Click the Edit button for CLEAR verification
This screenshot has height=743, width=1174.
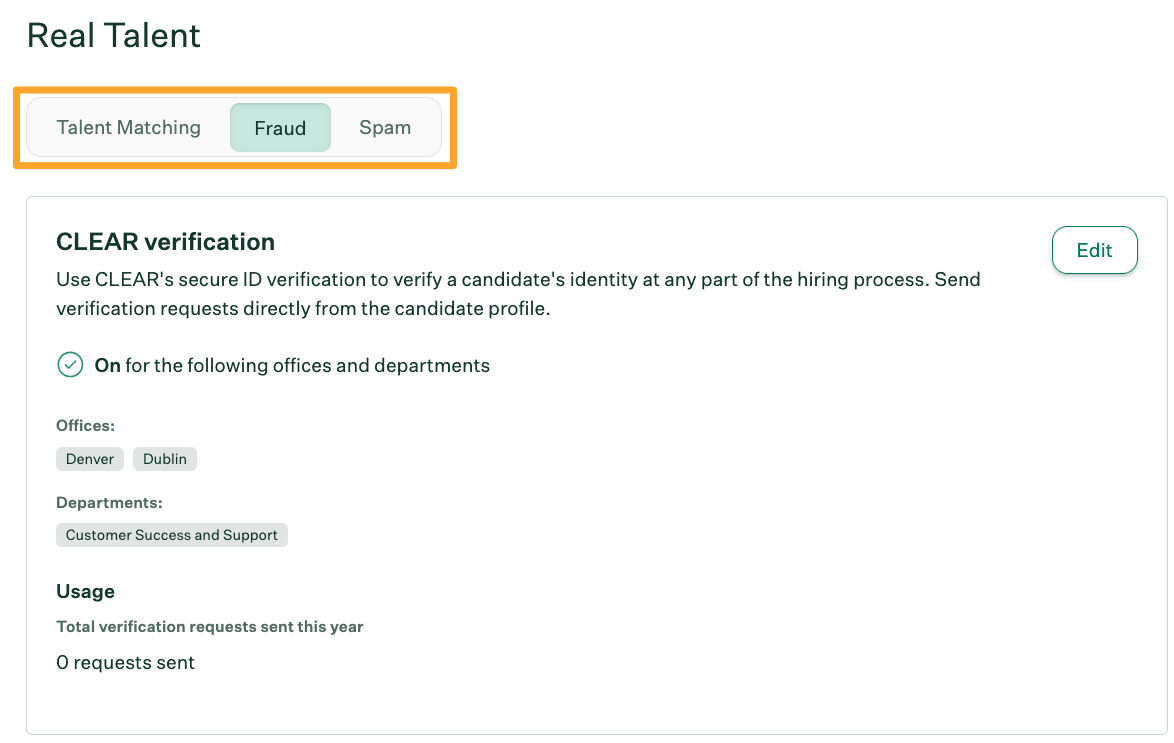click(x=1094, y=250)
